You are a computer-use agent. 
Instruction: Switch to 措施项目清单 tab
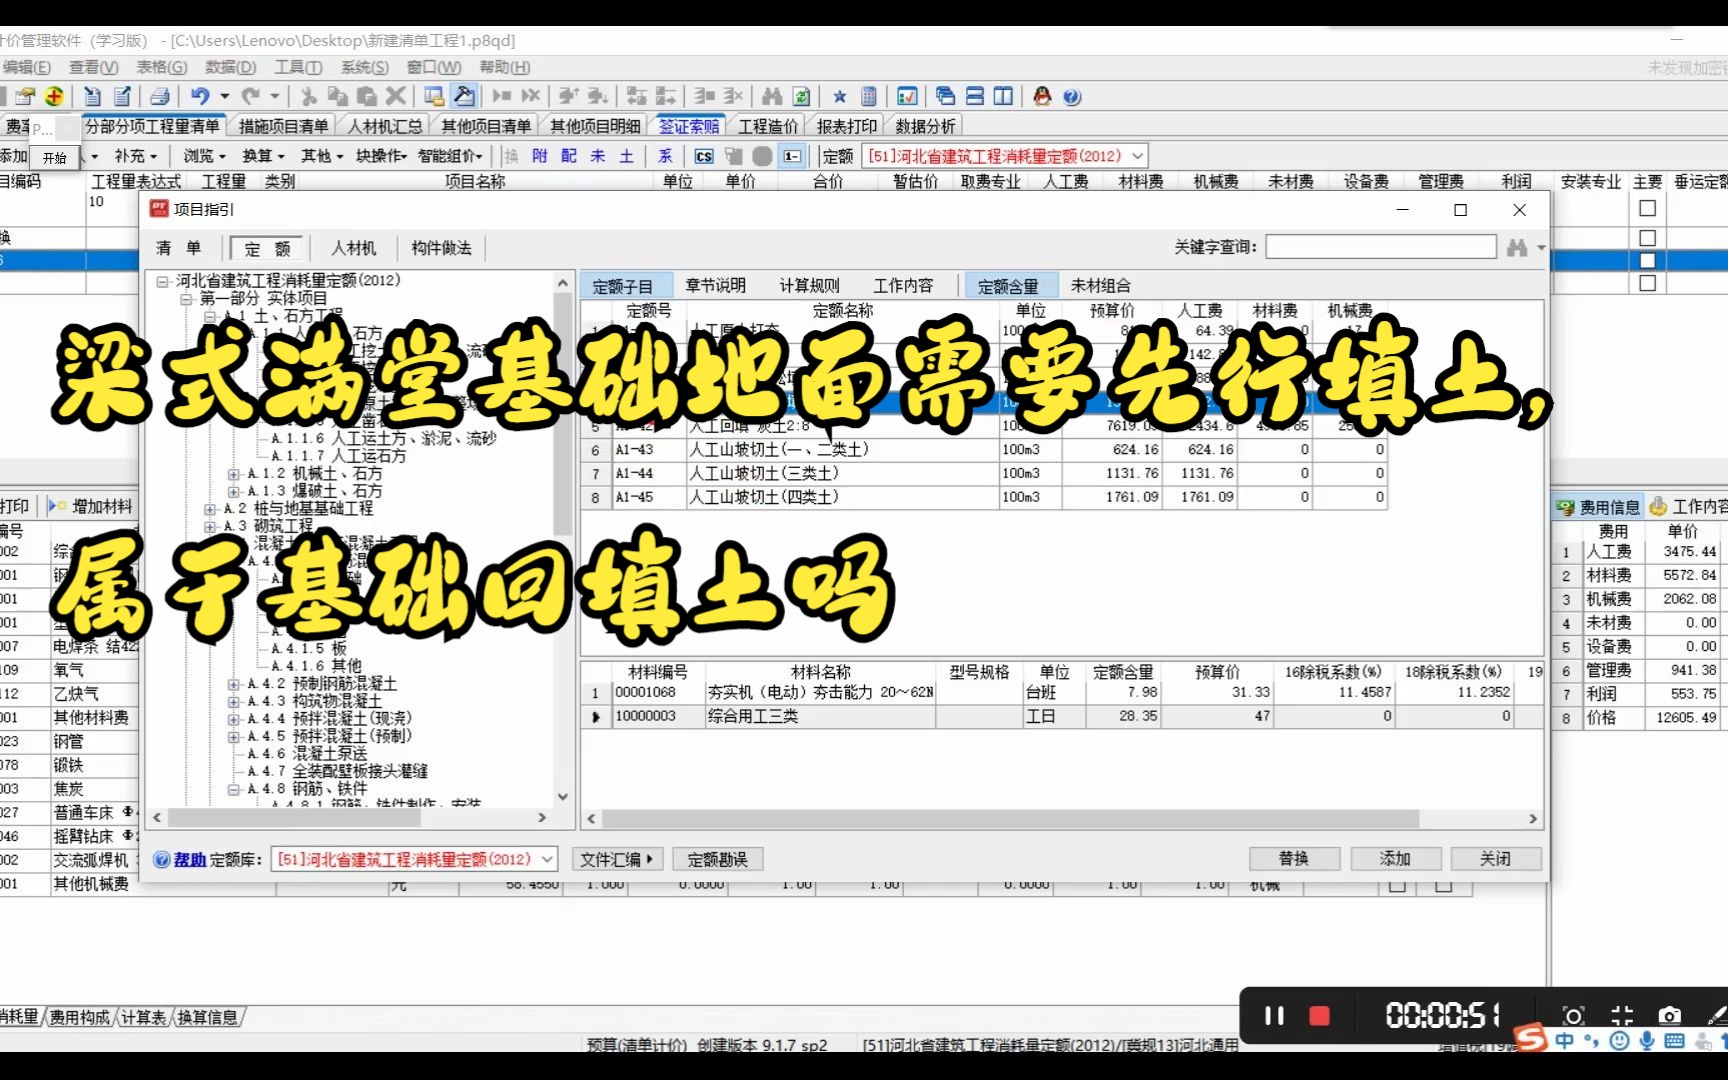point(284,126)
